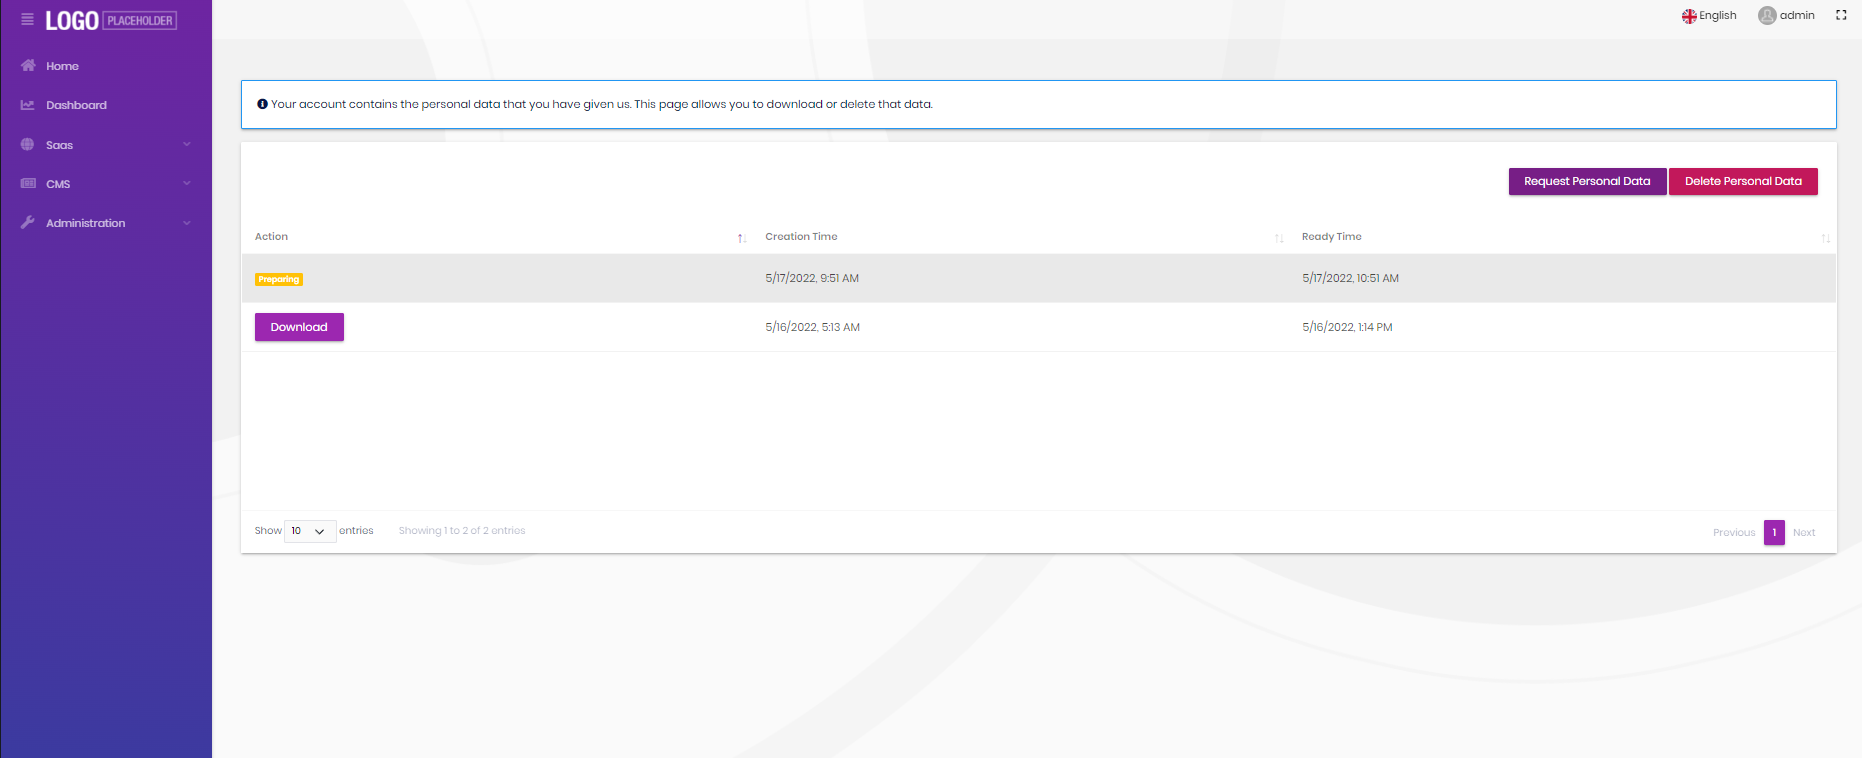1862x758 pixels.
Task: Click the Action column header
Action: (x=271, y=237)
